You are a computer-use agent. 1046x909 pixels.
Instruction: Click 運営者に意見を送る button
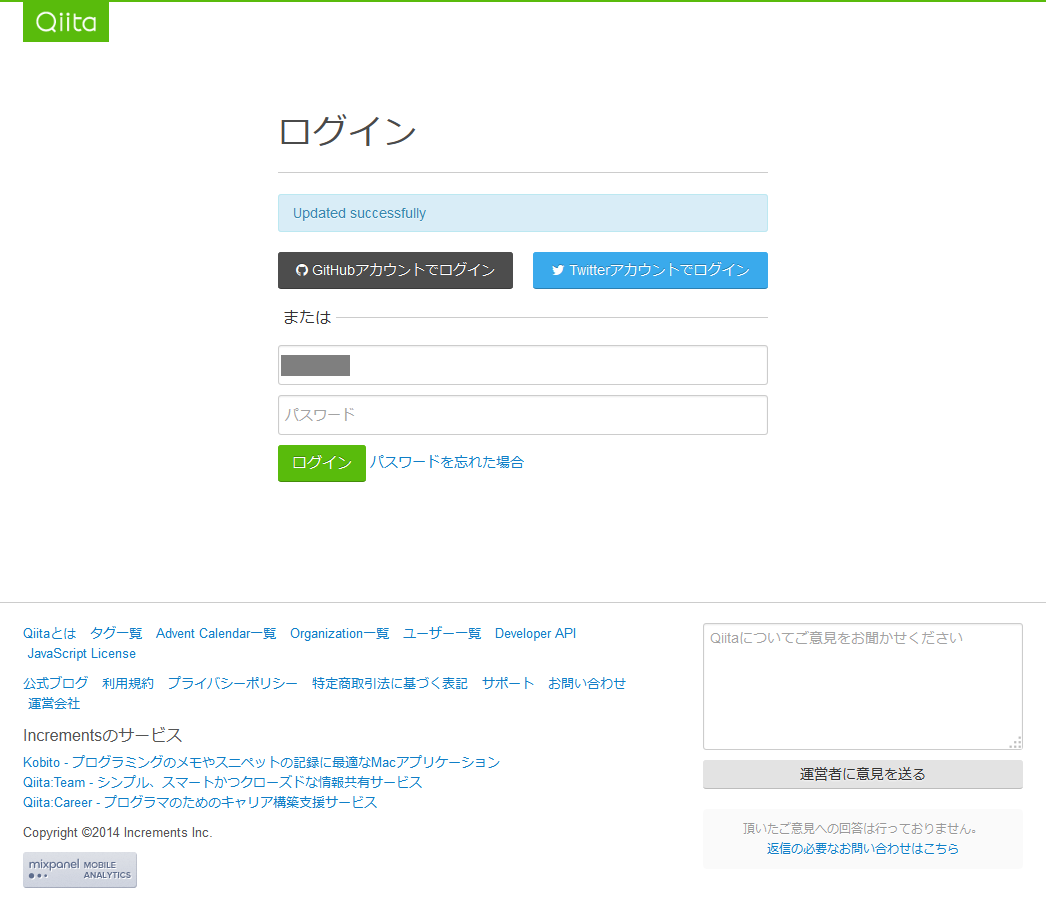(863, 774)
